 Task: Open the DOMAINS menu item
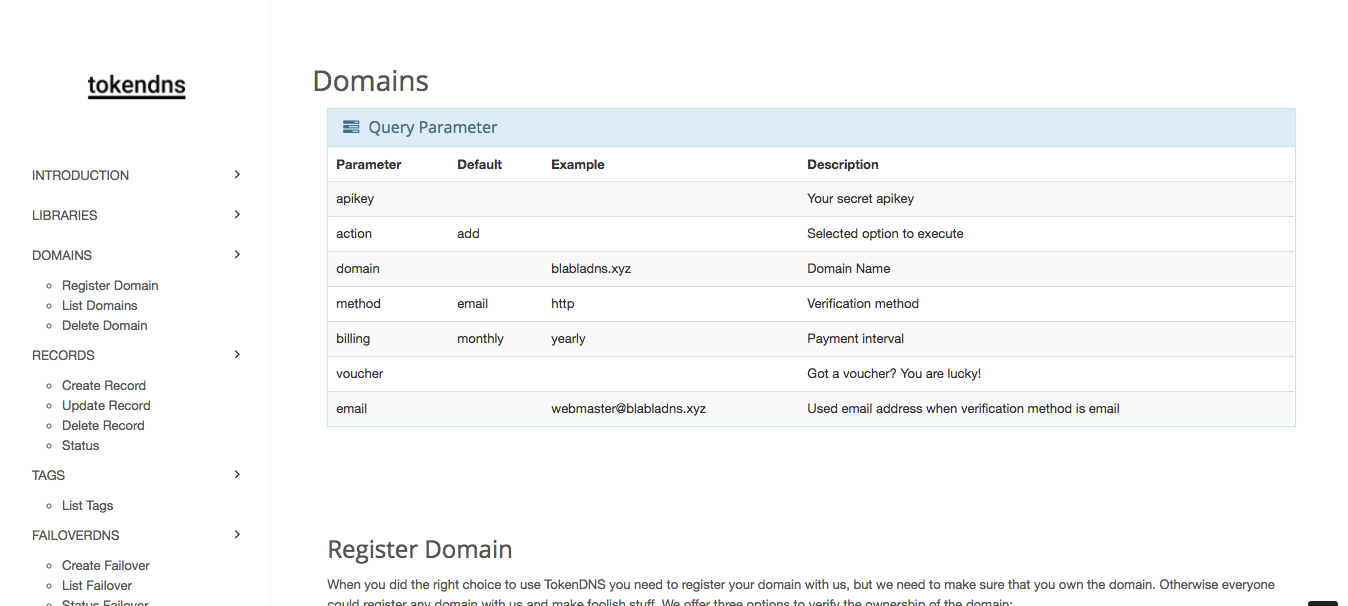[x=62, y=255]
